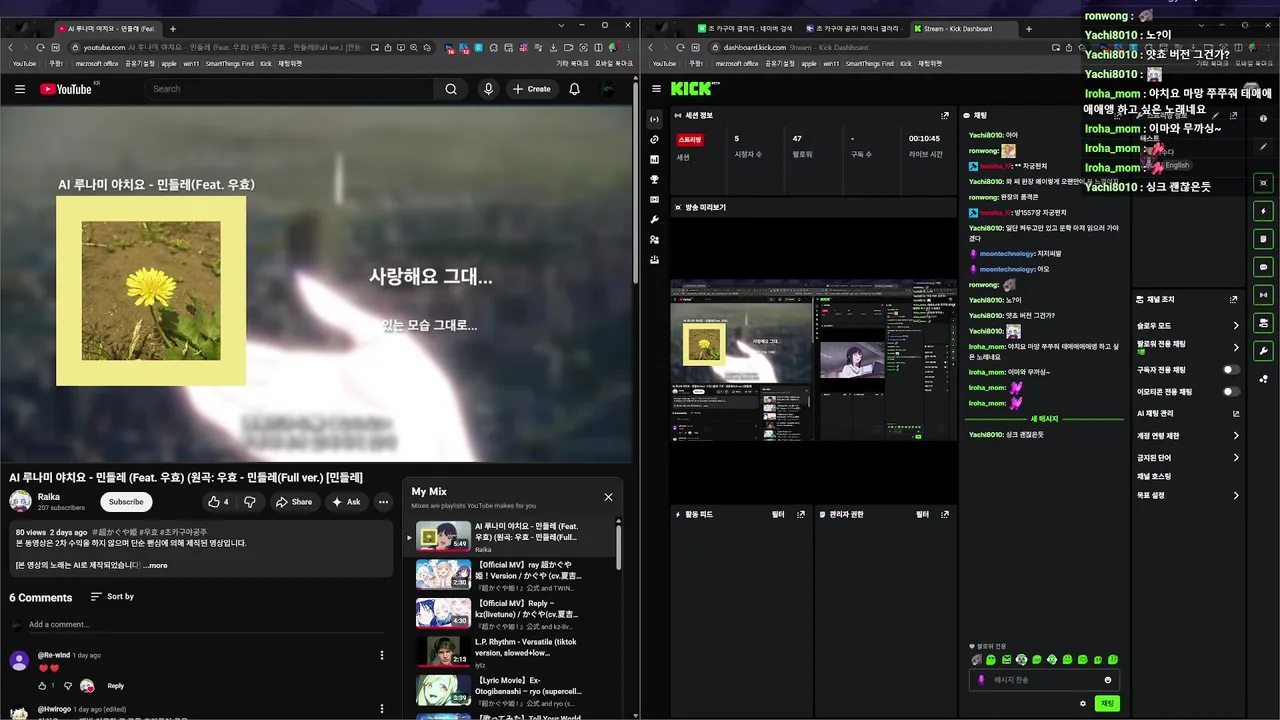Pop out the 활동 피드 panel
The height and width of the screenshot is (720, 1280).
point(800,515)
